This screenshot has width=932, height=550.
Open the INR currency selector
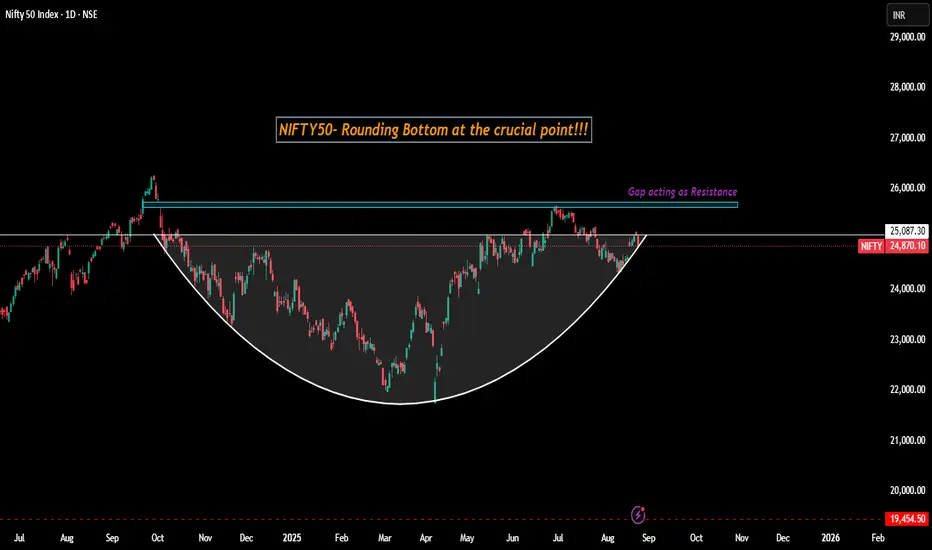click(907, 15)
